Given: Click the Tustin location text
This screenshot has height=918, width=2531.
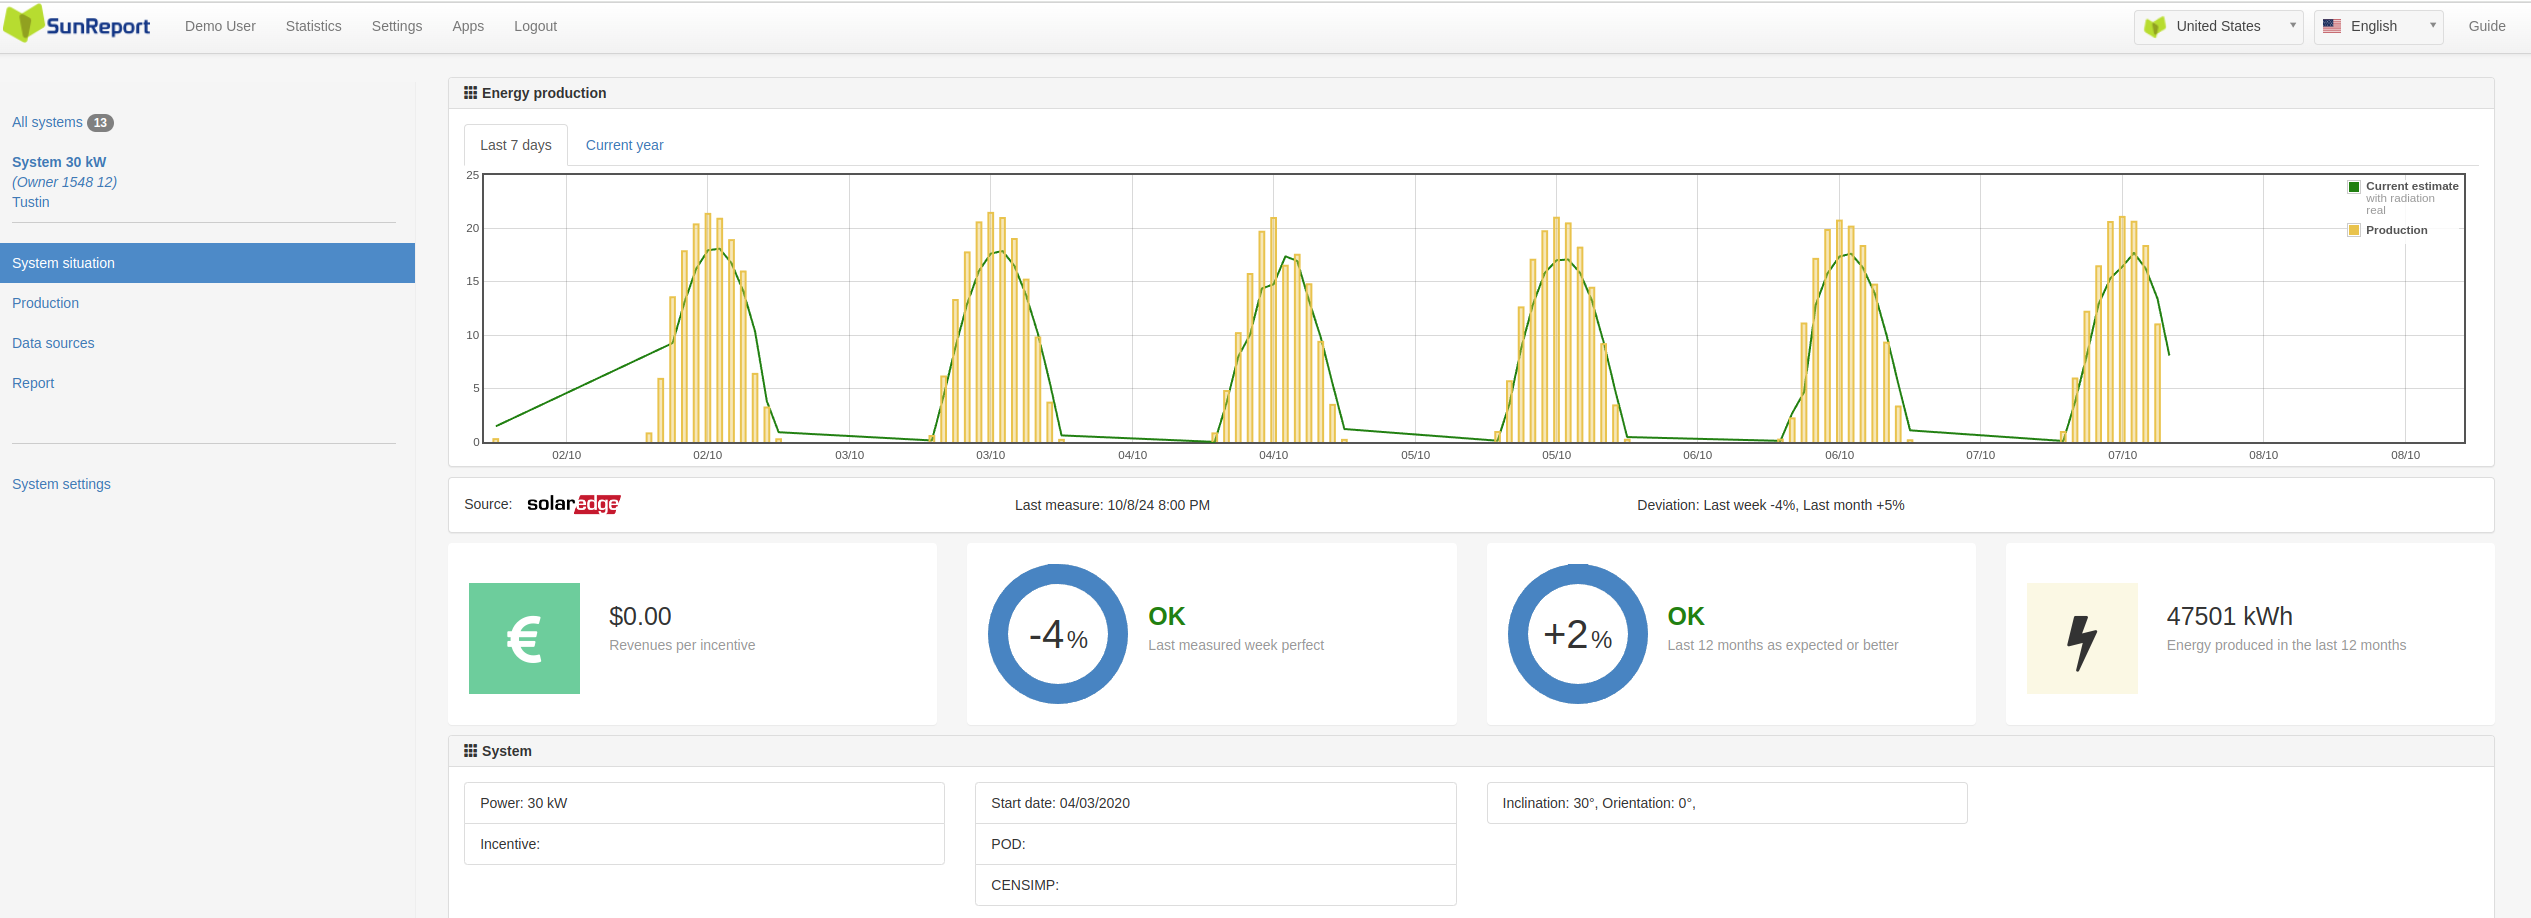Looking at the screenshot, I should tap(30, 202).
